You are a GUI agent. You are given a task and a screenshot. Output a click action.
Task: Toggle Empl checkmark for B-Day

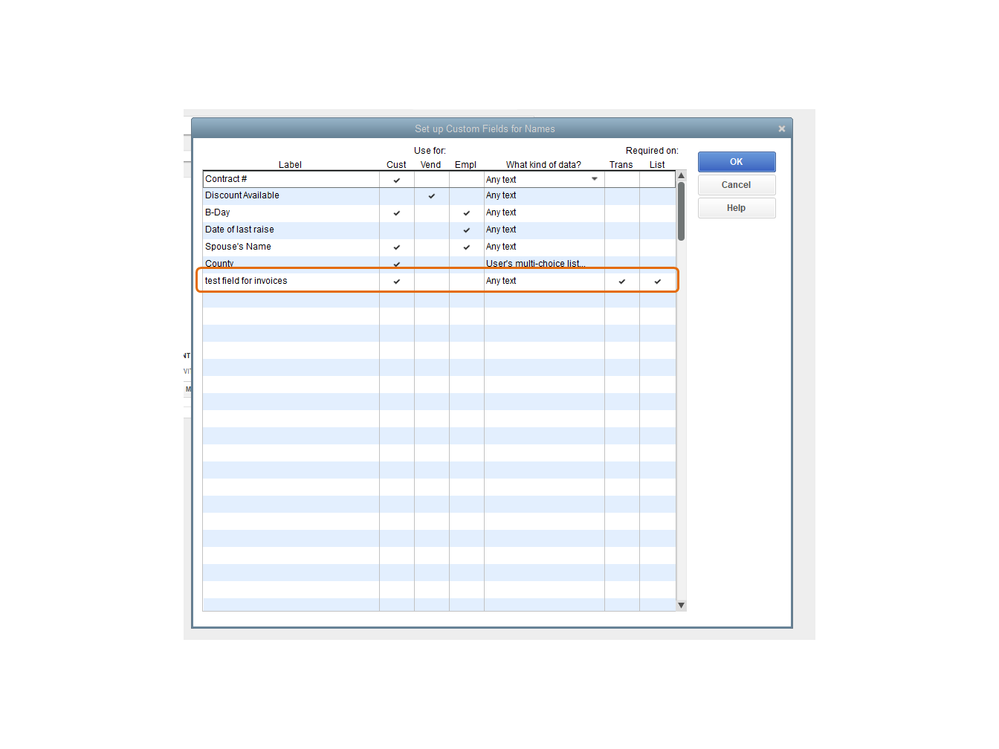[466, 213]
